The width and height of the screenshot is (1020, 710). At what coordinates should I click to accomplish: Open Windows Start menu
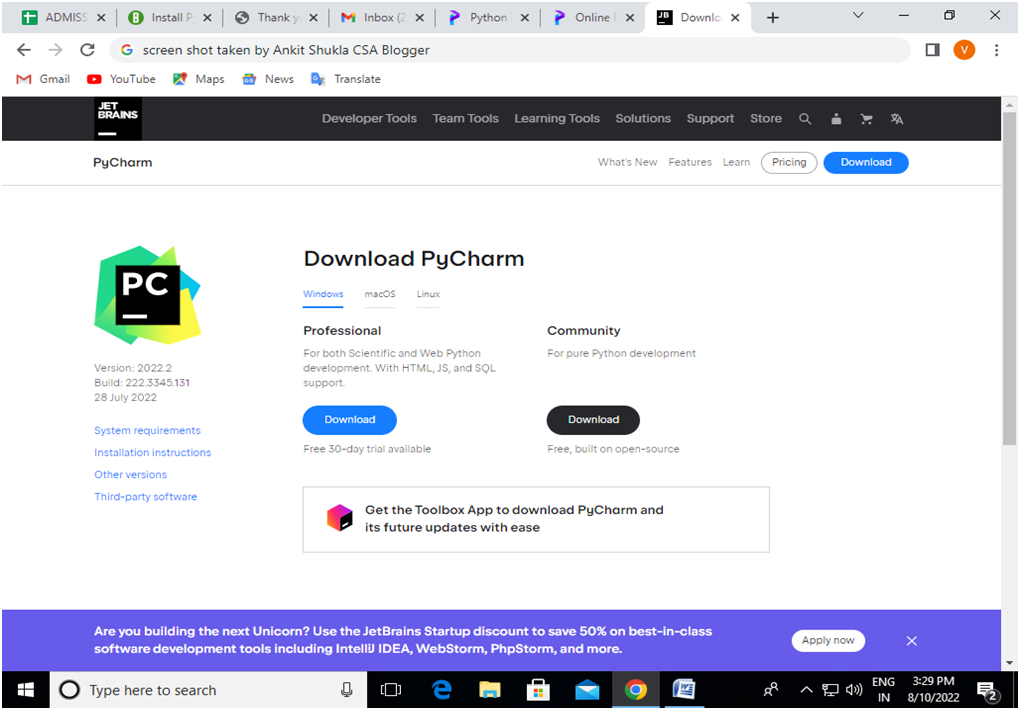25,690
